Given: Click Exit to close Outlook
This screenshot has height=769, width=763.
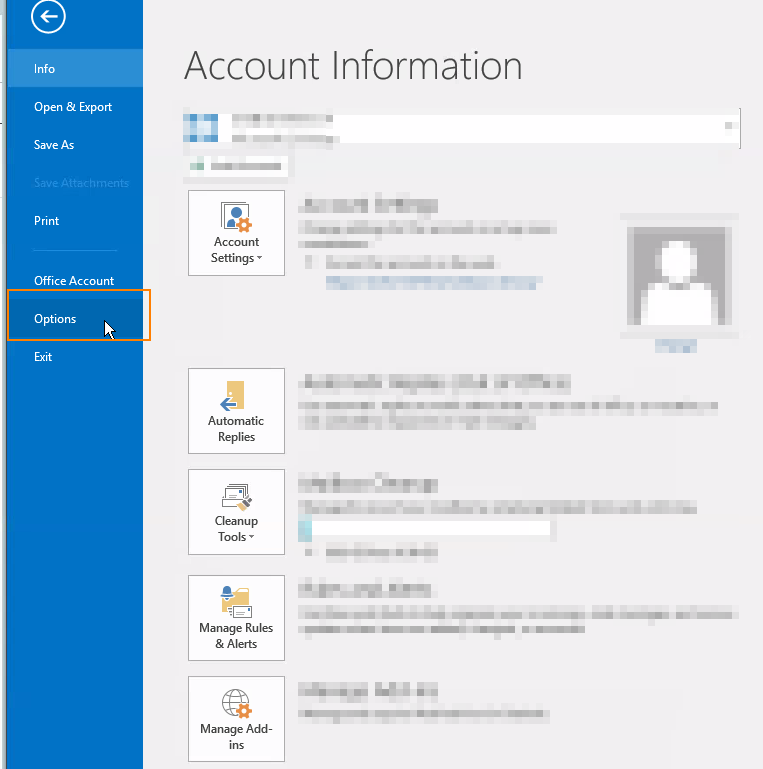Looking at the screenshot, I should click(x=75, y=357).
